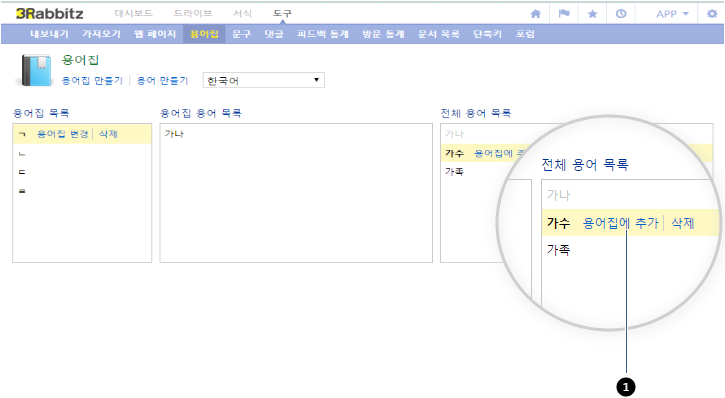
Task: Click 용어집 변경 for glossary ㄱ
Action: [62, 134]
